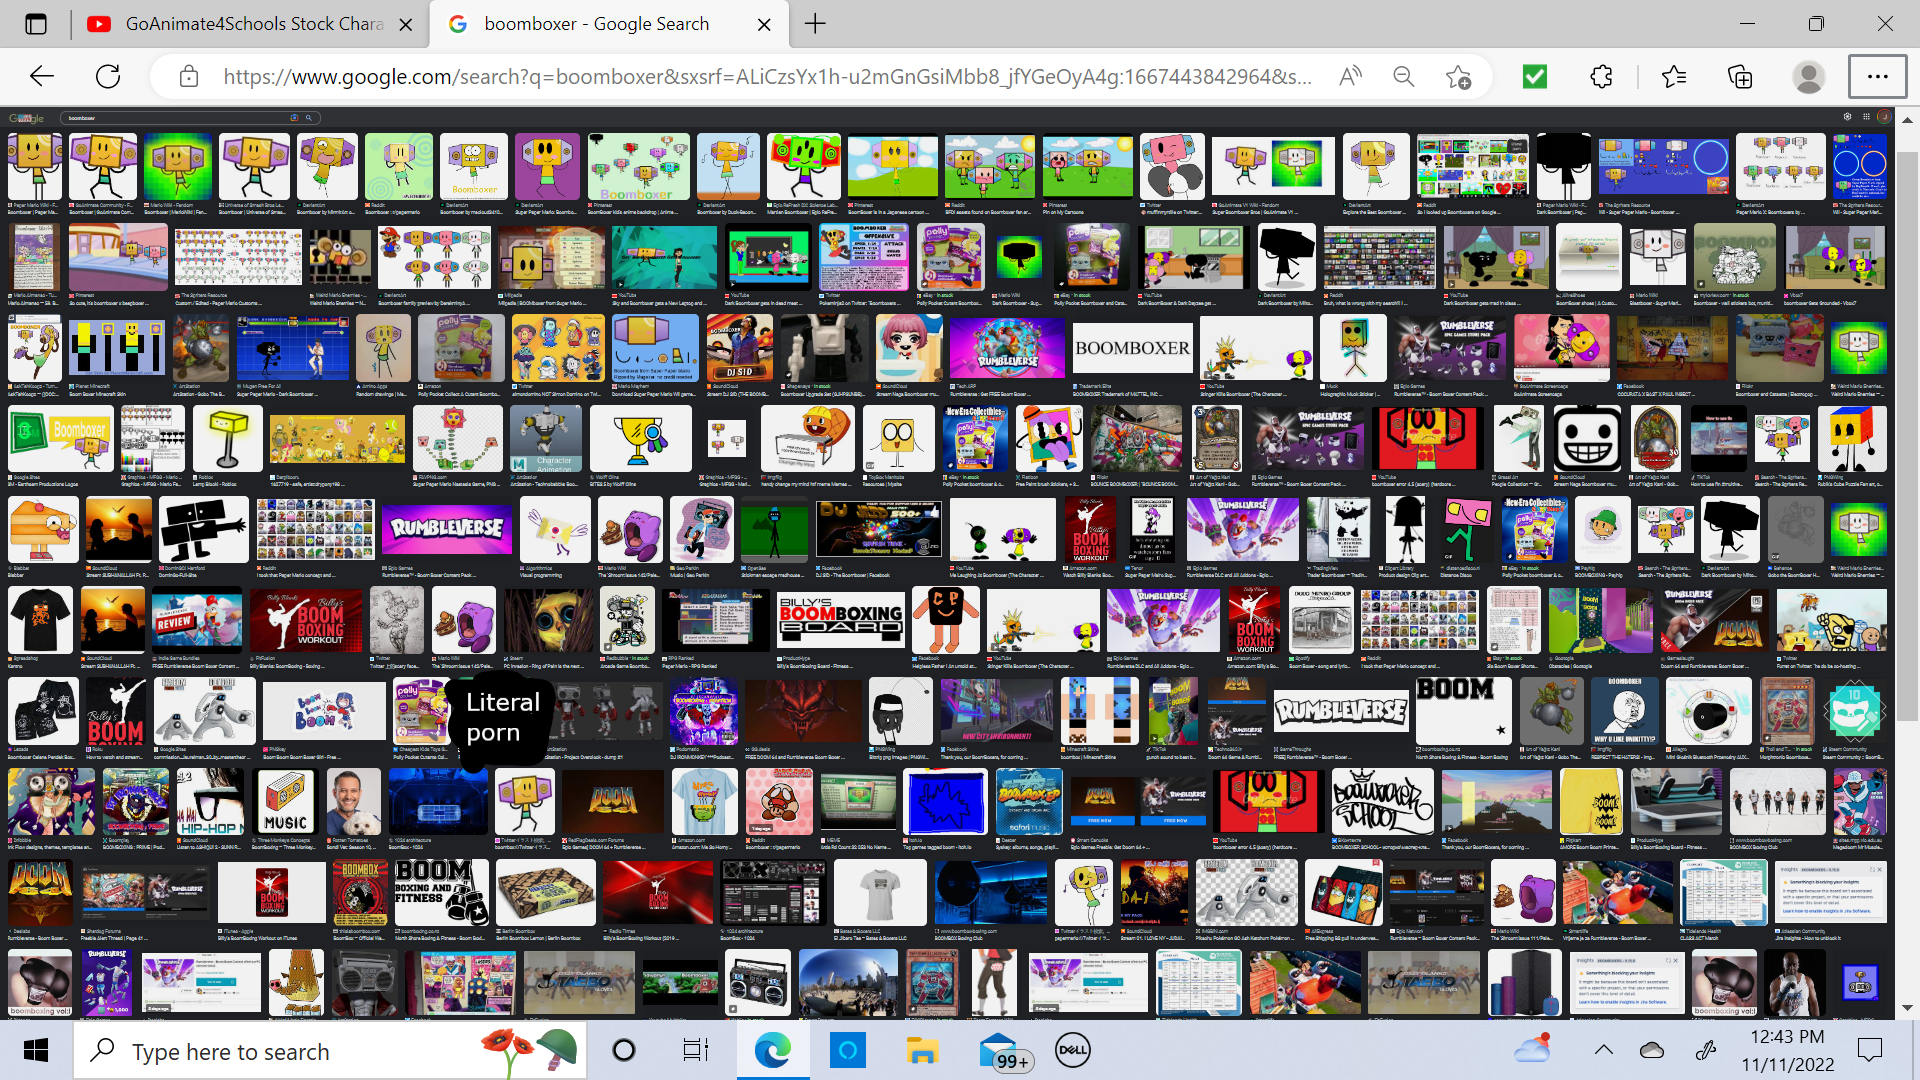This screenshot has height=1080, width=1920.
Task: Open the Collections panel
Action: [1740, 77]
